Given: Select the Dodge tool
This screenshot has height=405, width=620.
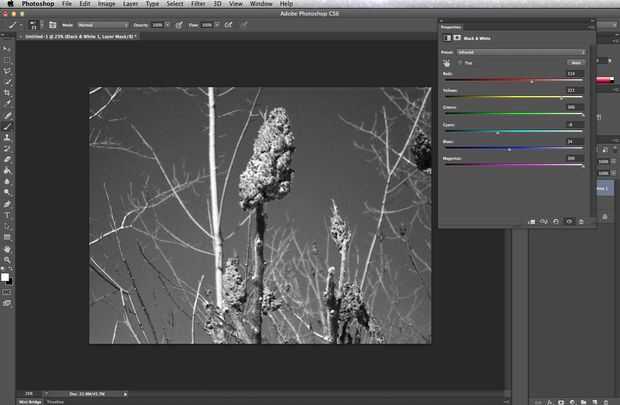Looking at the screenshot, I should pos(7,192).
